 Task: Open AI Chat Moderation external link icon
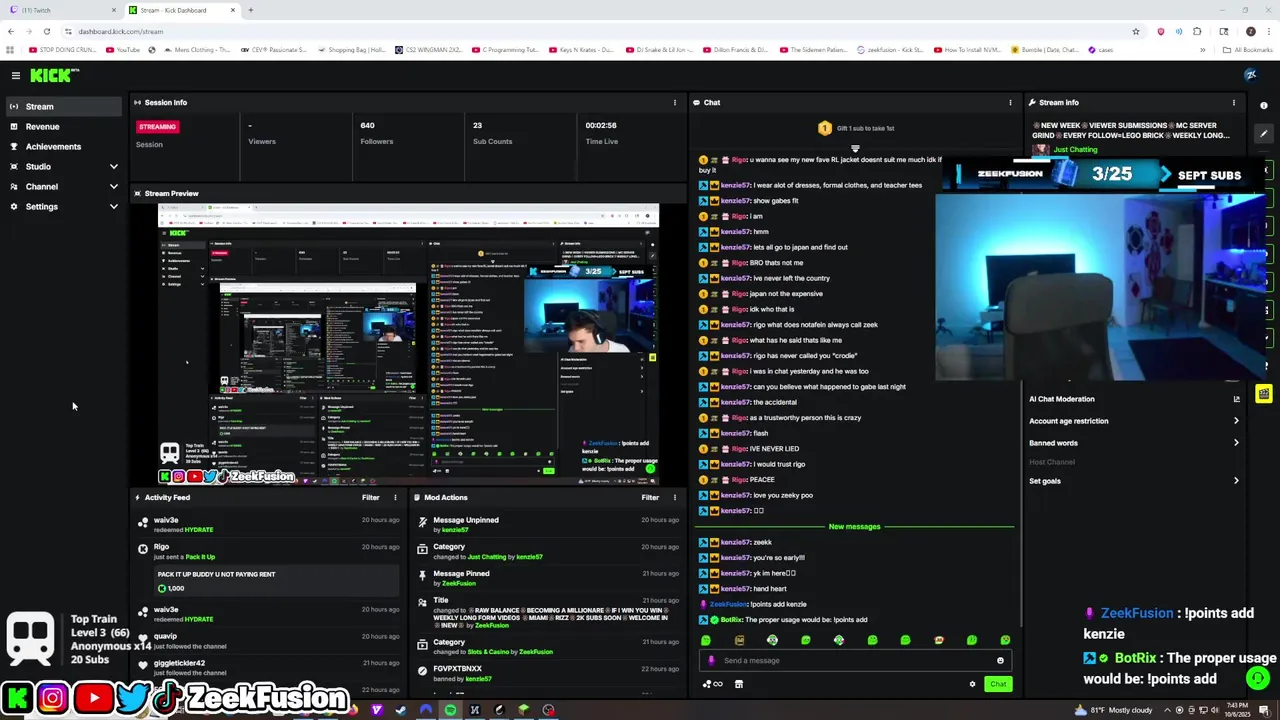1236,399
